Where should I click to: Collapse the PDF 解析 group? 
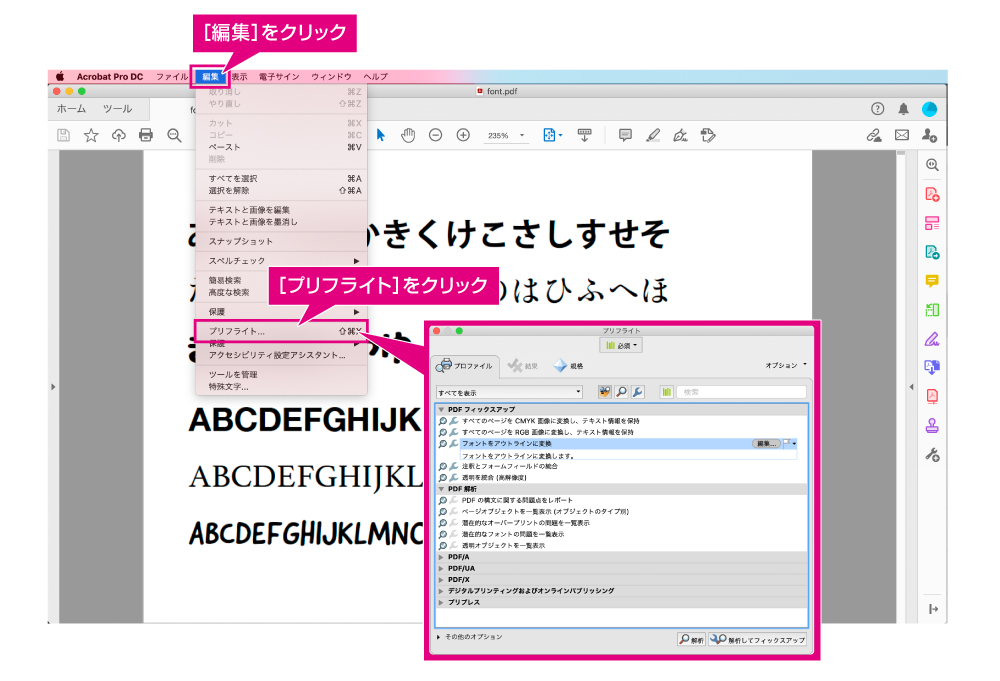click(x=441, y=489)
